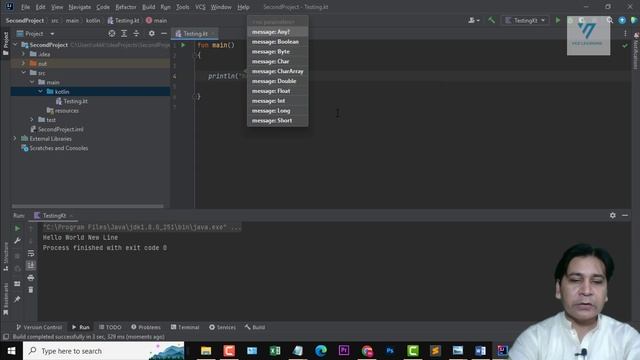Click the Build project hammer icon
This screenshot has height=360, width=640.
click(x=491, y=20)
